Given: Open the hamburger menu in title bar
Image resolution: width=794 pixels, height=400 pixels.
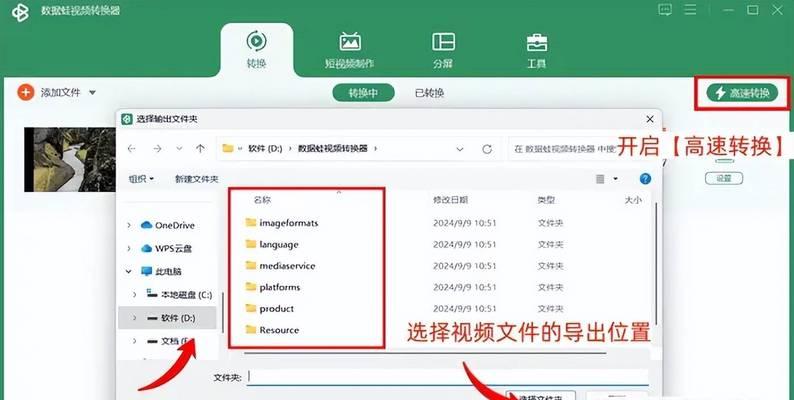Looking at the screenshot, I should 690,10.
